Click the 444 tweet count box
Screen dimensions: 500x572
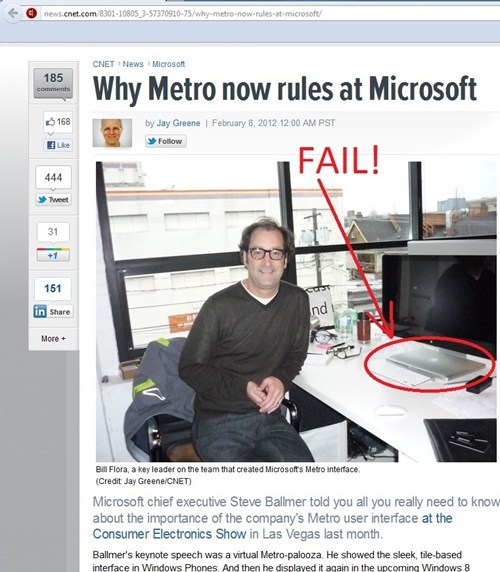coord(53,178)
